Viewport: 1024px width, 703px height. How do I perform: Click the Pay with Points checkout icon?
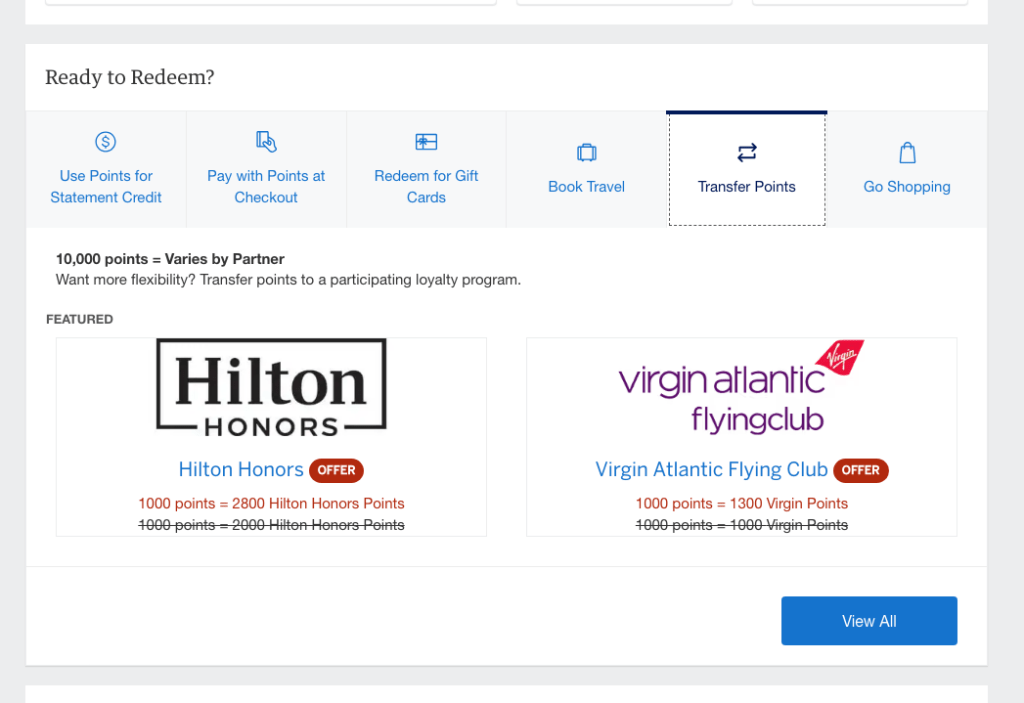point(266,141)
